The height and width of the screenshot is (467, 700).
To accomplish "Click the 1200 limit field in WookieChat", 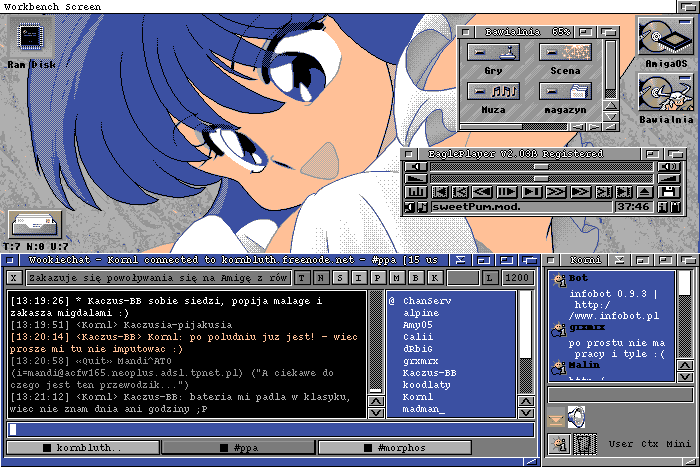I will (517, 278).
